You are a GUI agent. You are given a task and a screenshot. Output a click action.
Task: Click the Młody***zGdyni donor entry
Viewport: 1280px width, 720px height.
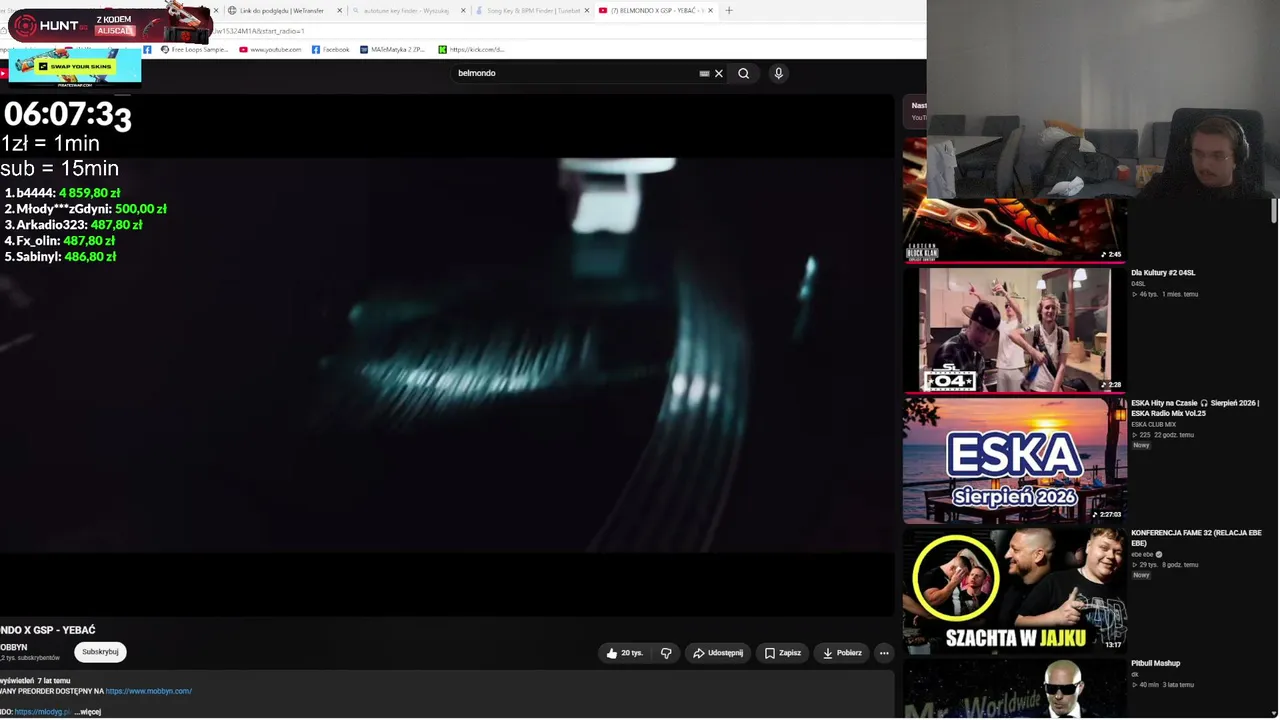(85, 209)
